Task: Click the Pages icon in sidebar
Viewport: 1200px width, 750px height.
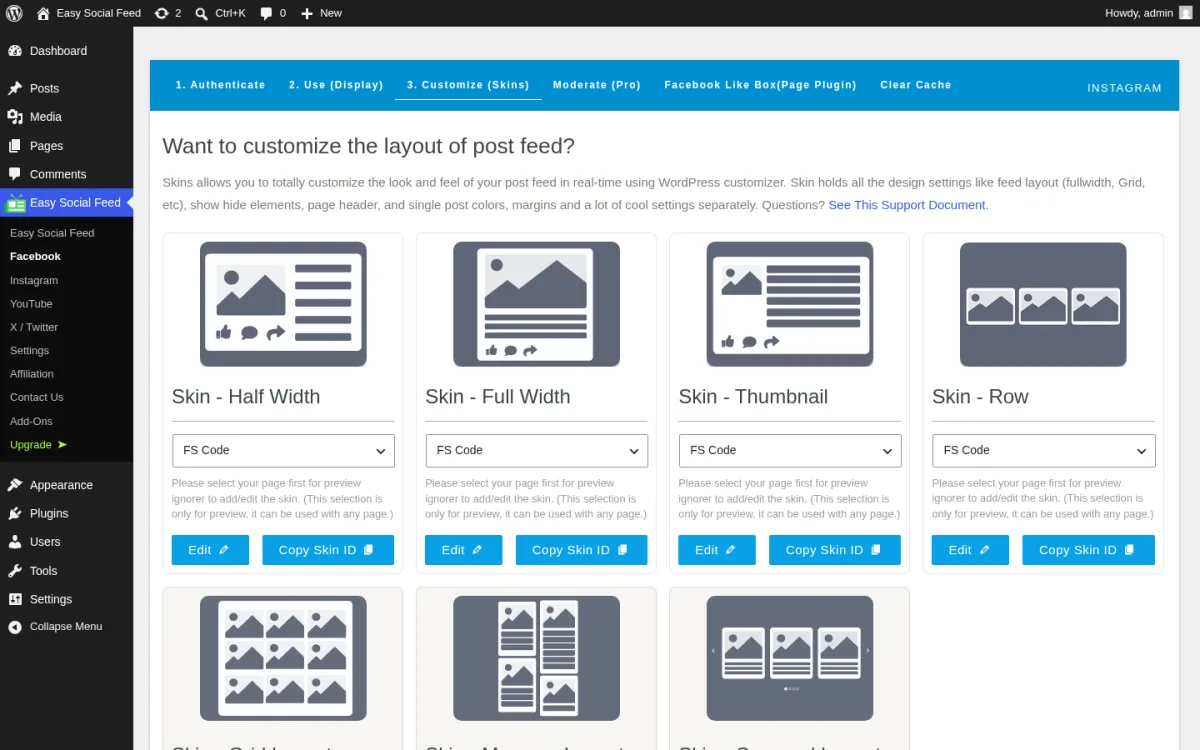Action: pyautogui.click(x=15, y=146)
